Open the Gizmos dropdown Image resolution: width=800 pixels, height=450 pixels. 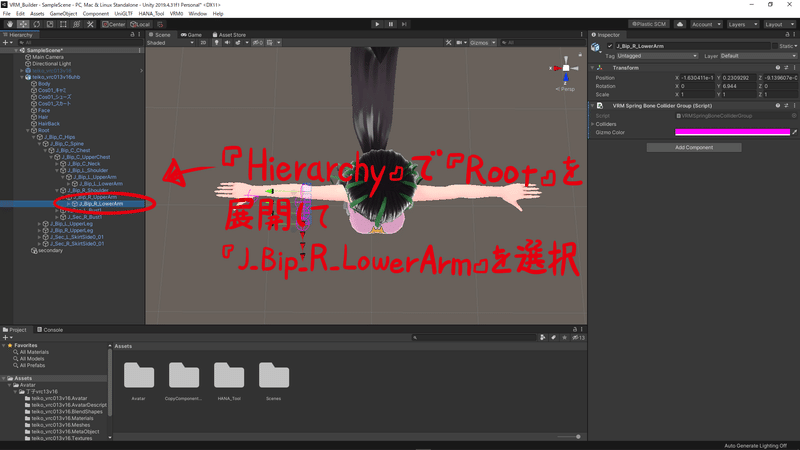482,43
